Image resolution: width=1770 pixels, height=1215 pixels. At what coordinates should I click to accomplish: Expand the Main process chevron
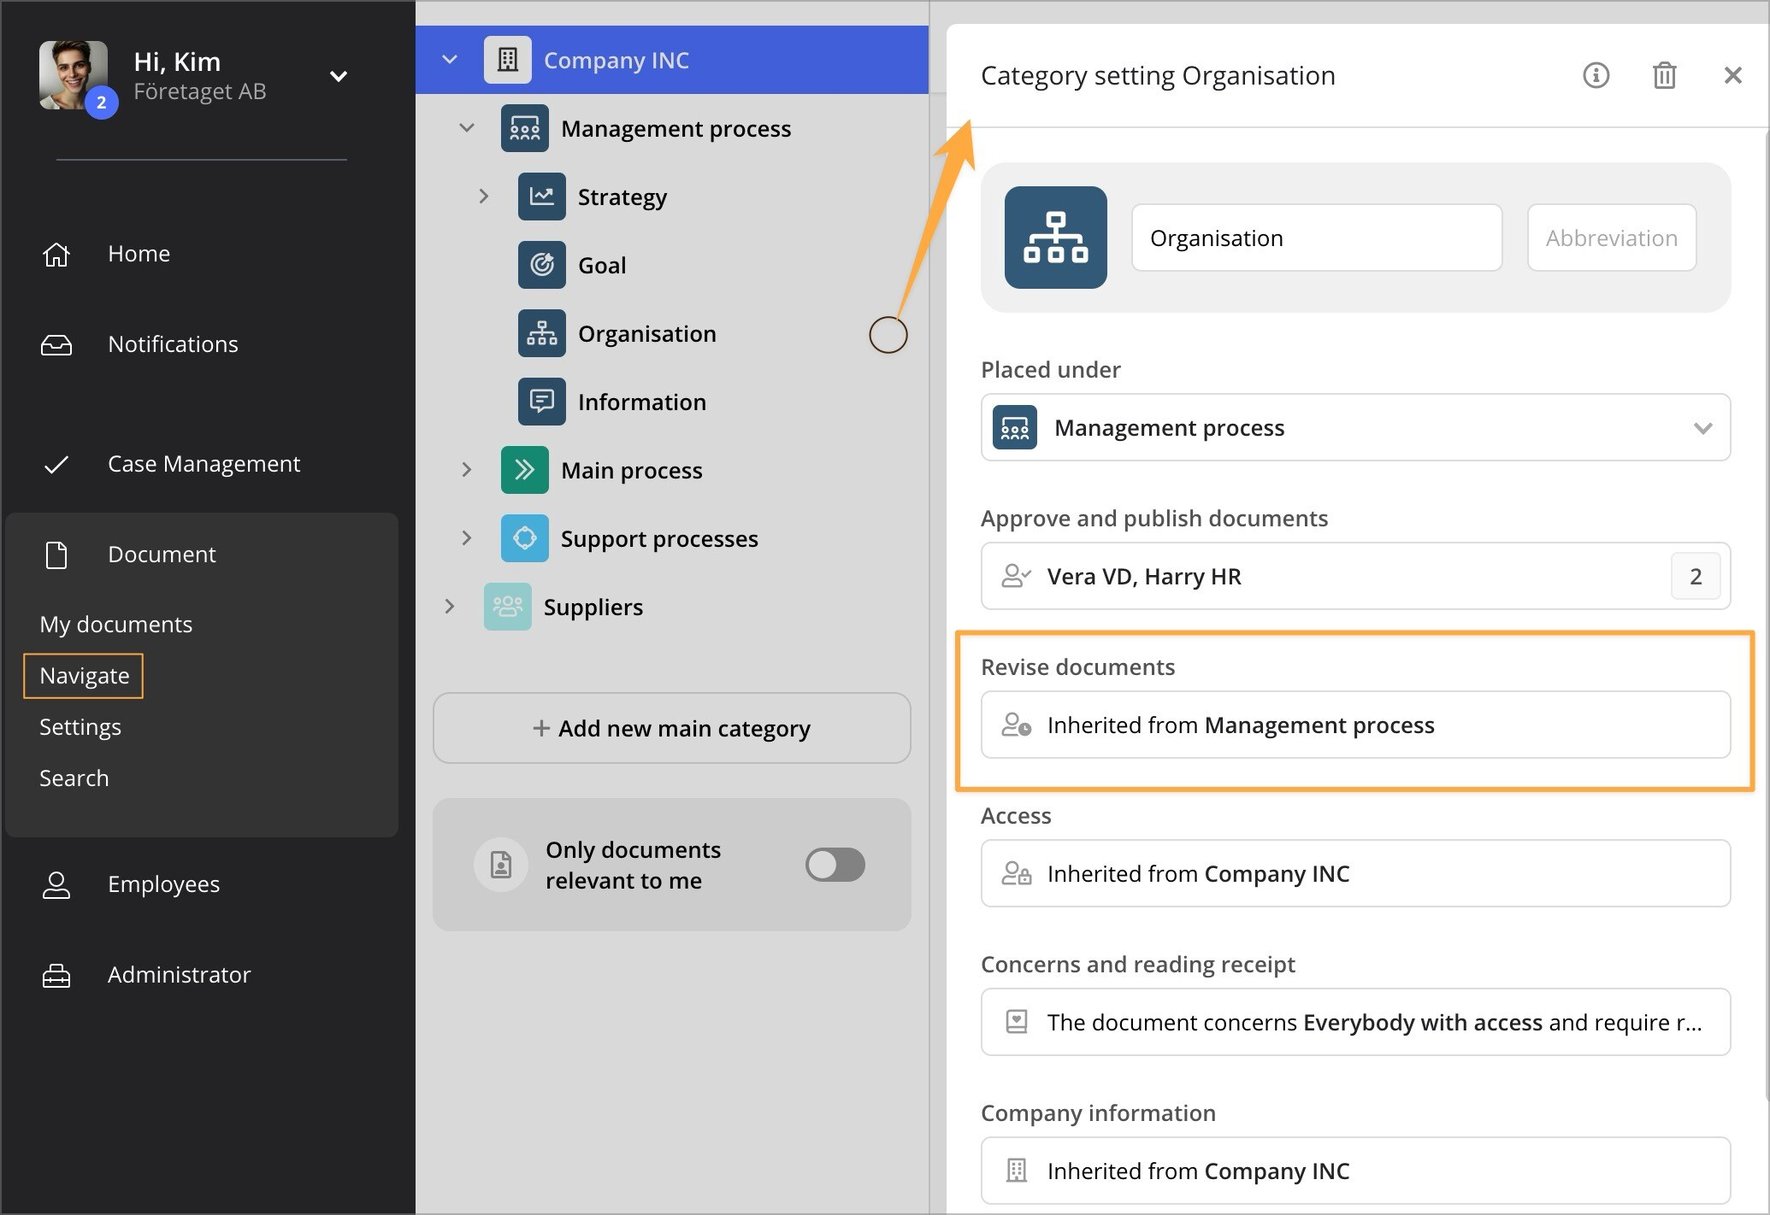click(x=466, y=470)
